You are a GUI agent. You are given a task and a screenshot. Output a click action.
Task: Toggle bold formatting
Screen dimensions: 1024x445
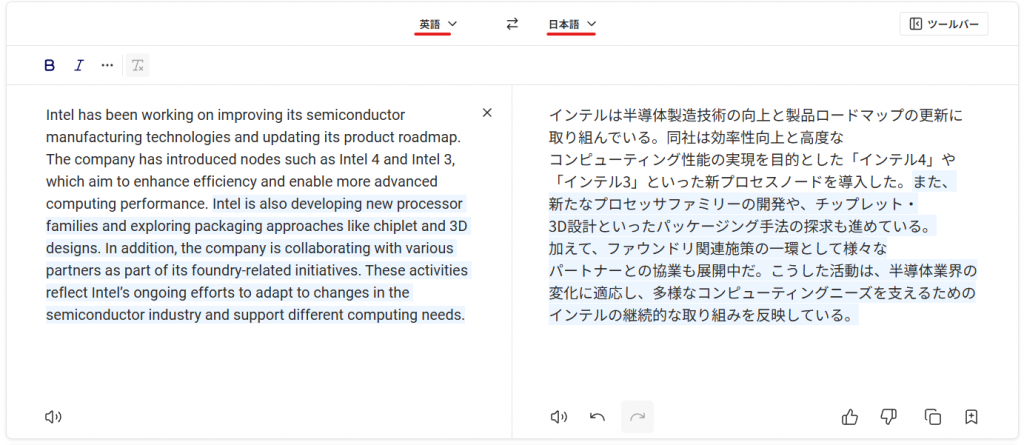point(49,66)
